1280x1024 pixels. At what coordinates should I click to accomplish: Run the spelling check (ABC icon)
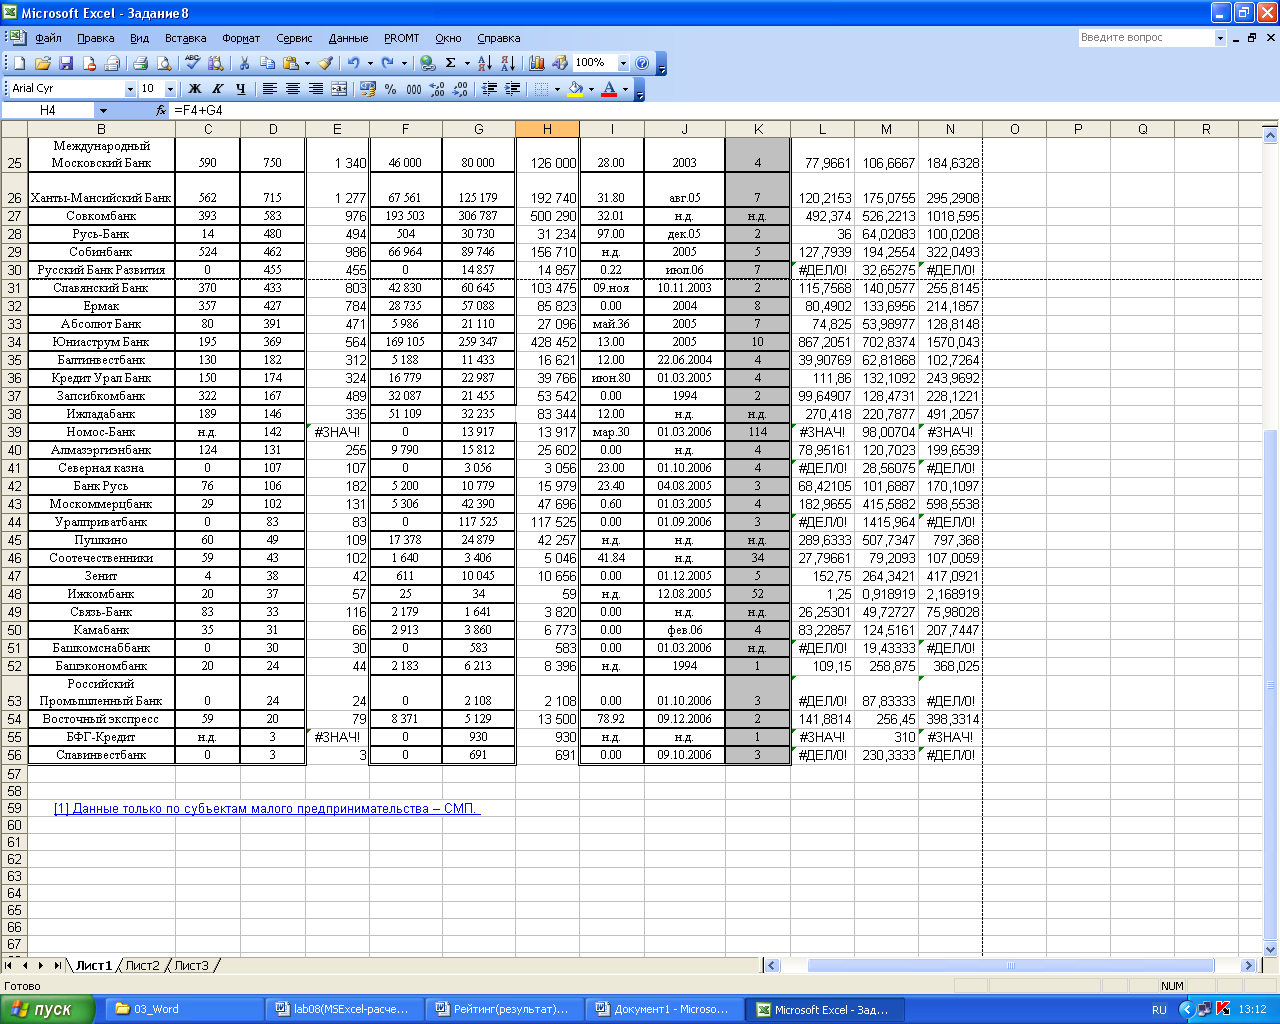192,63
